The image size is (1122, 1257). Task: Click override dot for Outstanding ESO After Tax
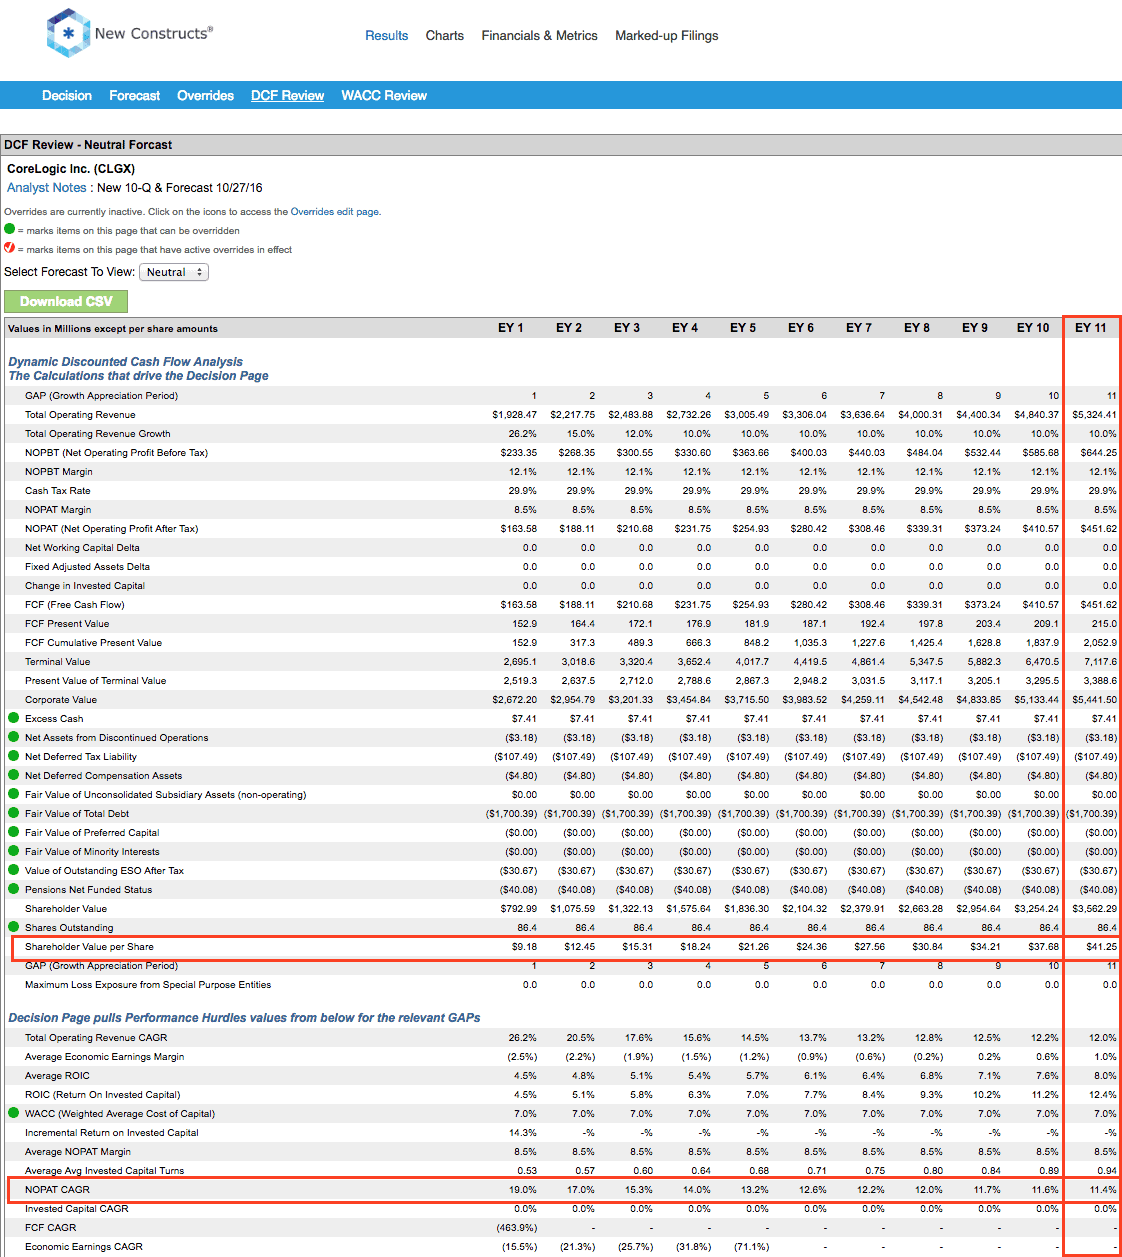coord(13,870)
